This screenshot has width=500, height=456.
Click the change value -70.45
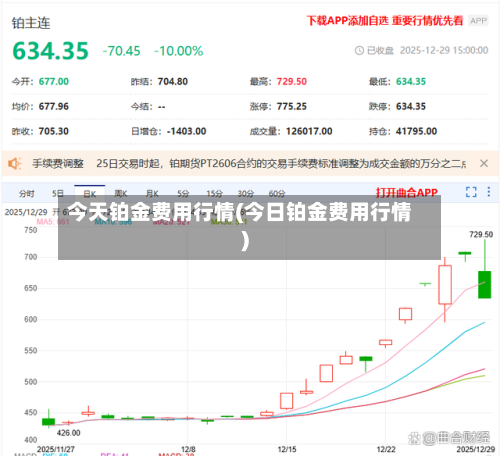tap(121, 51)
